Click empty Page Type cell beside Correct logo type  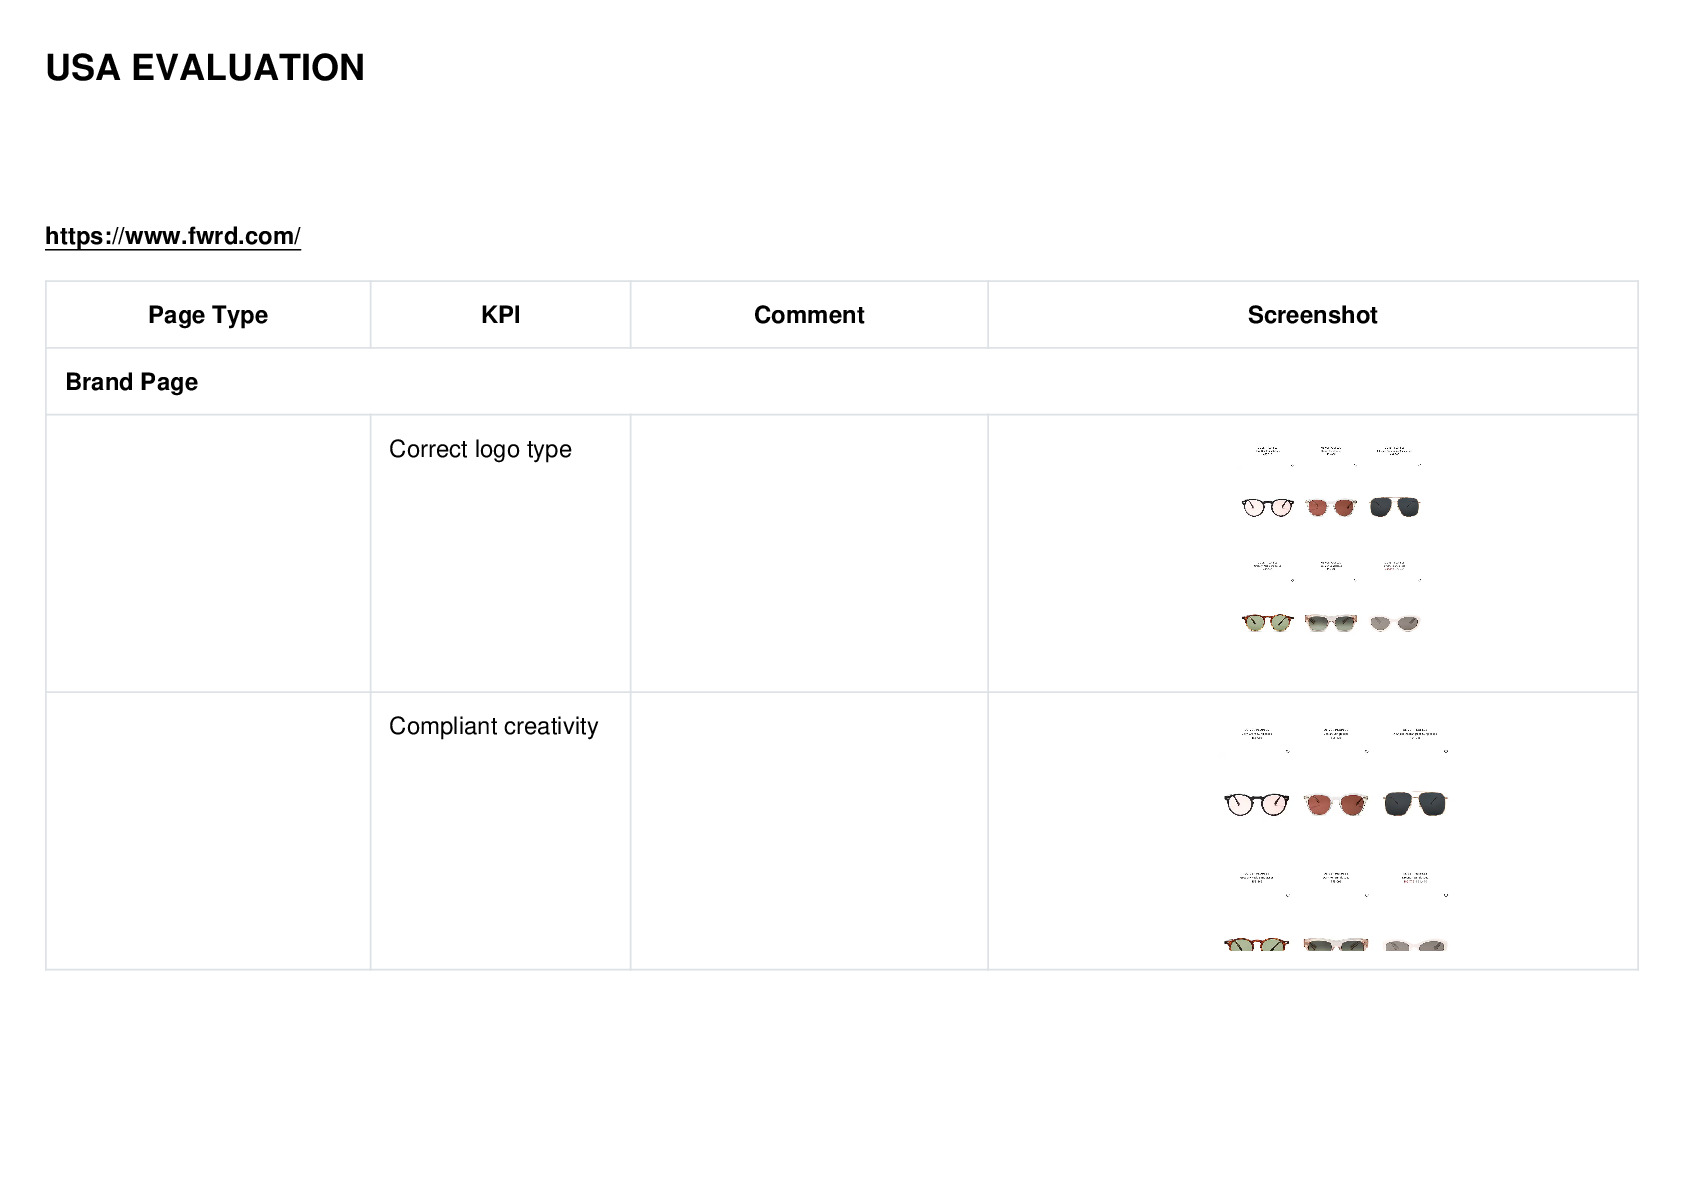(208, 553)
